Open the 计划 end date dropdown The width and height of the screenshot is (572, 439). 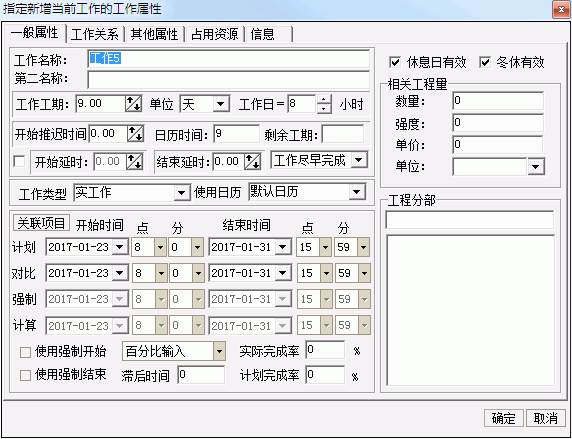(283, 247)
